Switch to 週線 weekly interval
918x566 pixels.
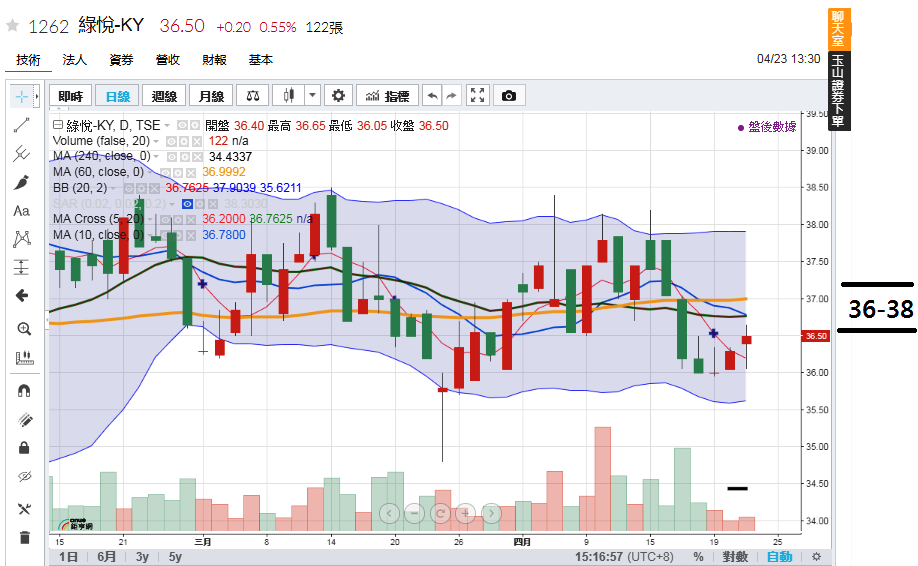coord(164,97)
